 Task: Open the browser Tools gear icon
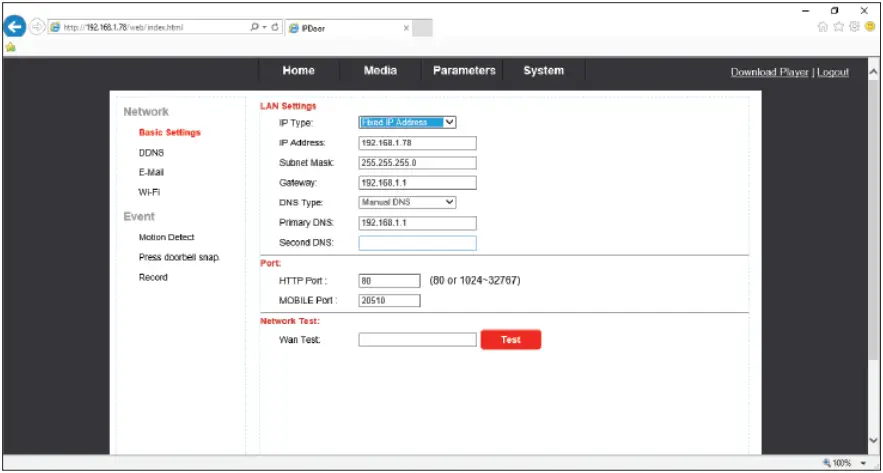pos(854,26)
